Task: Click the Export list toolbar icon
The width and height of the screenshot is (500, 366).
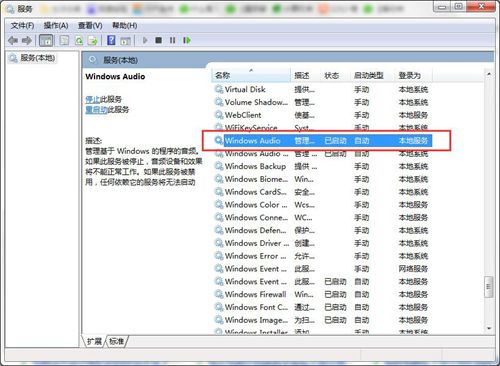Action: (92, 41)
